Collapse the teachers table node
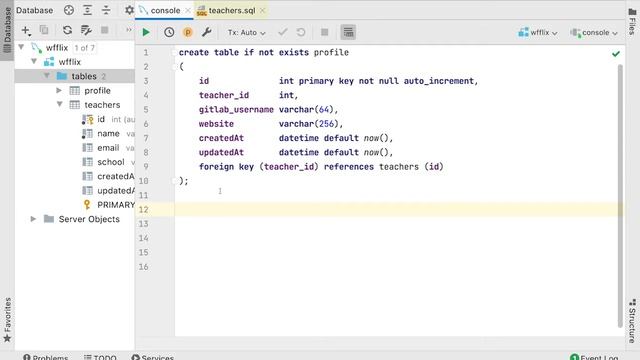Viewport: 640px width, 360px height. pos(60,104)
